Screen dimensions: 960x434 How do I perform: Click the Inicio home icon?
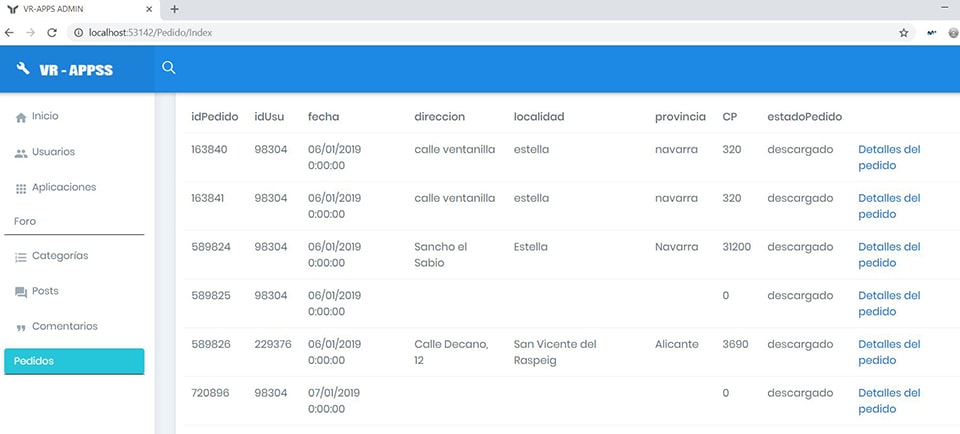click(x=21, y=117)
